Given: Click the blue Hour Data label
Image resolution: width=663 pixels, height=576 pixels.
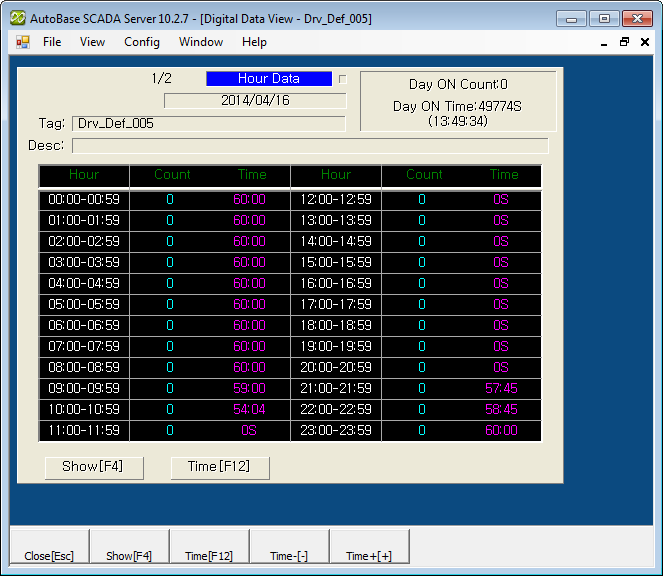Looking at the screenshot, I should click(x=269, y=79).
